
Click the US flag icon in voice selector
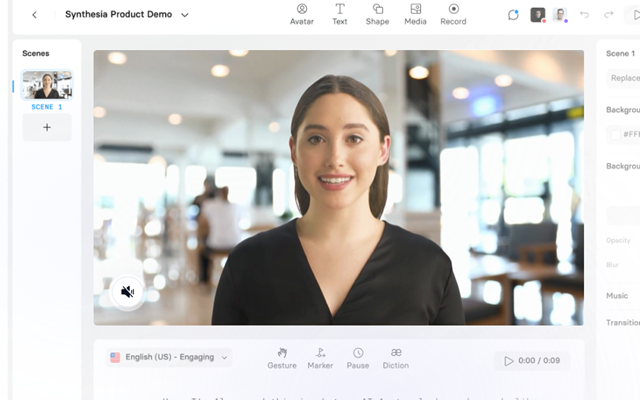pos(115,358)
